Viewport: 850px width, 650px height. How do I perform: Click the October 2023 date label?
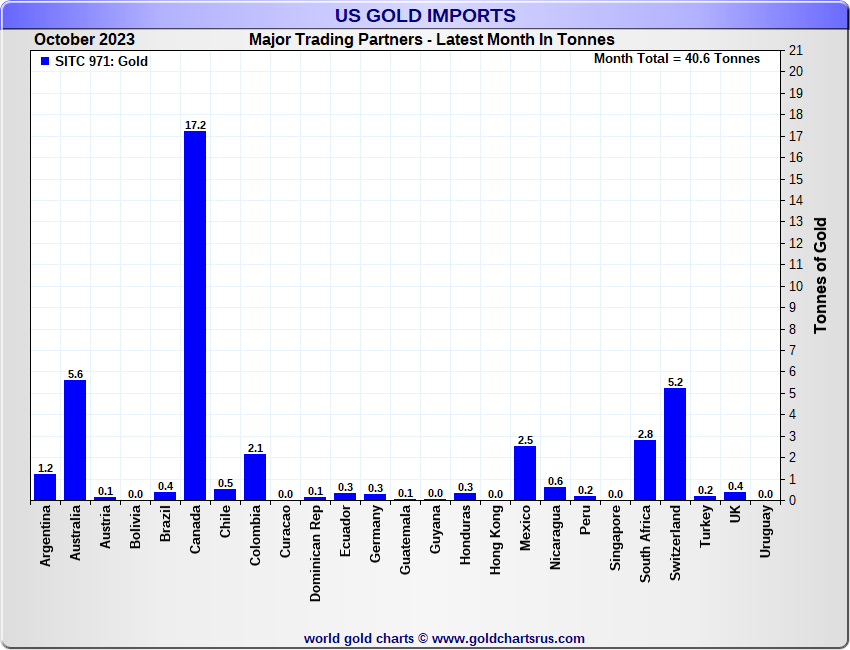click(84, 40)
